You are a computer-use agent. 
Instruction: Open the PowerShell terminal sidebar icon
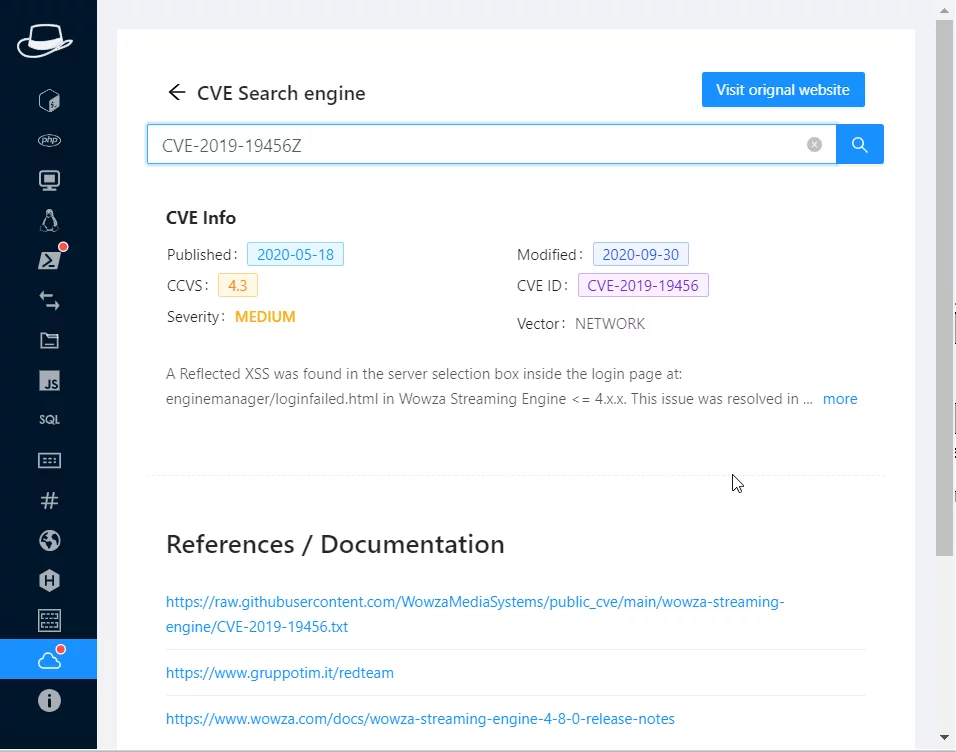49,260
